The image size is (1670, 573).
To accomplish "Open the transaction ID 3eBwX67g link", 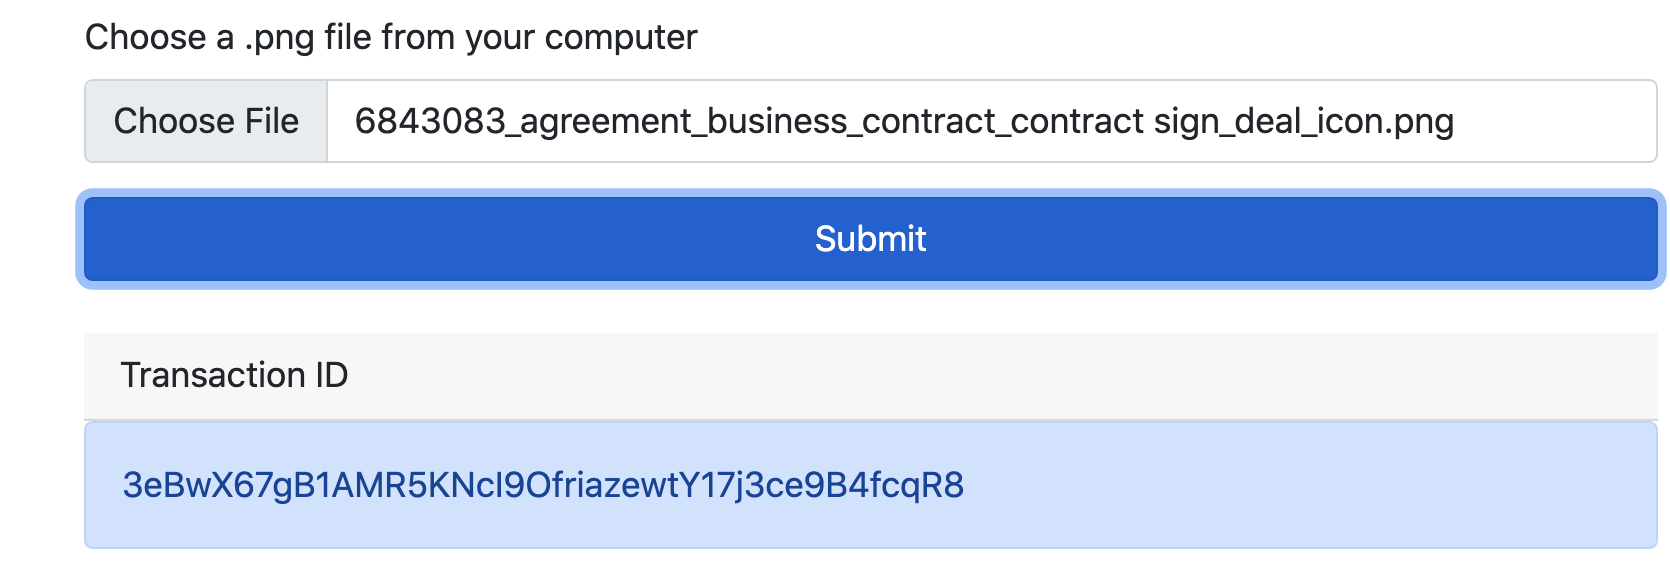I will tap(542, 485).
